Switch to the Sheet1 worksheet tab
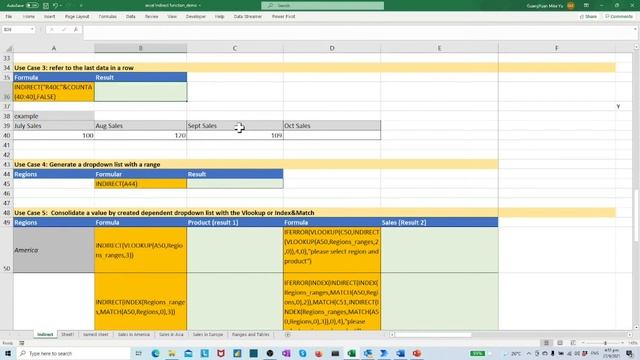640x360 pixels. [67, 335]
